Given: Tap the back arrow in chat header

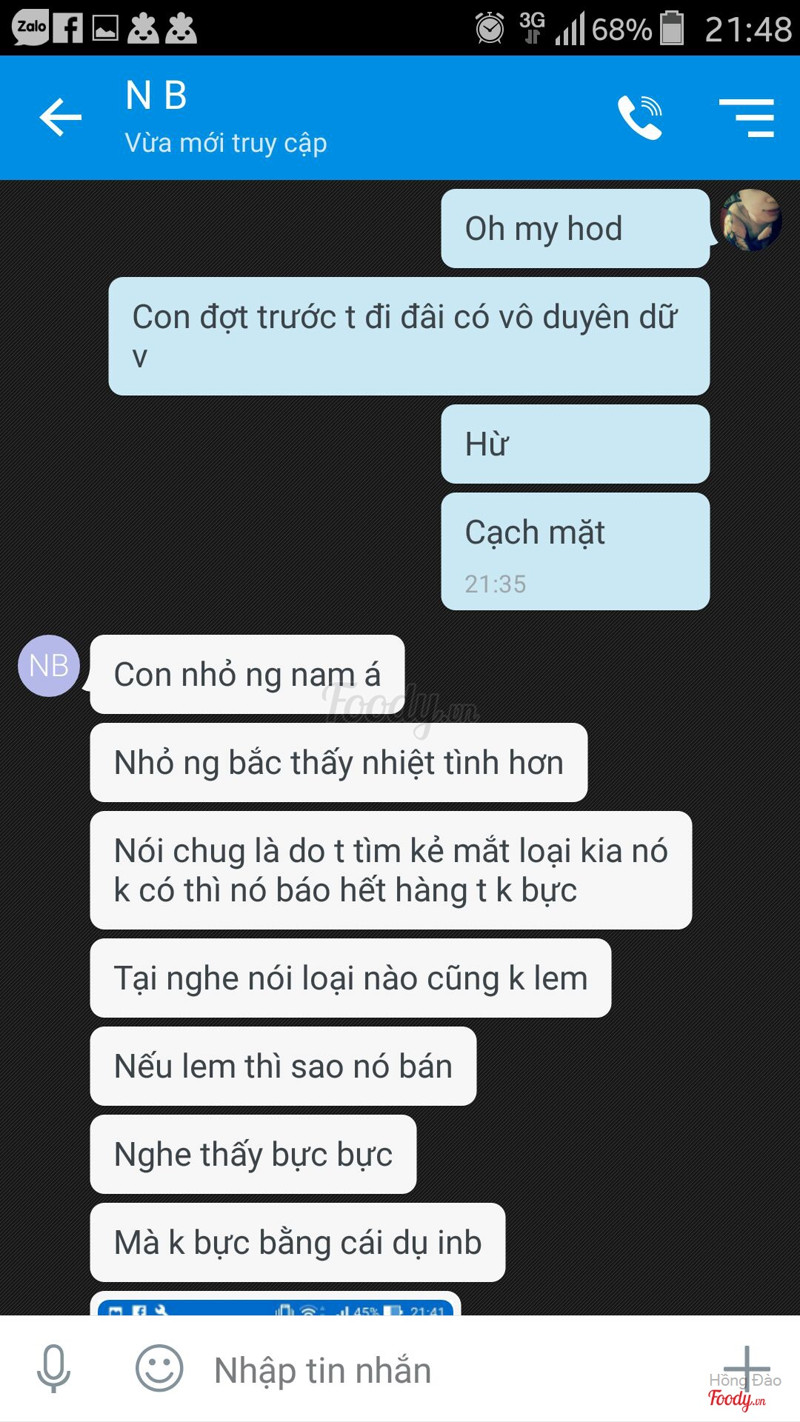Looking at the screenshot, I should (x=60, y=117).
